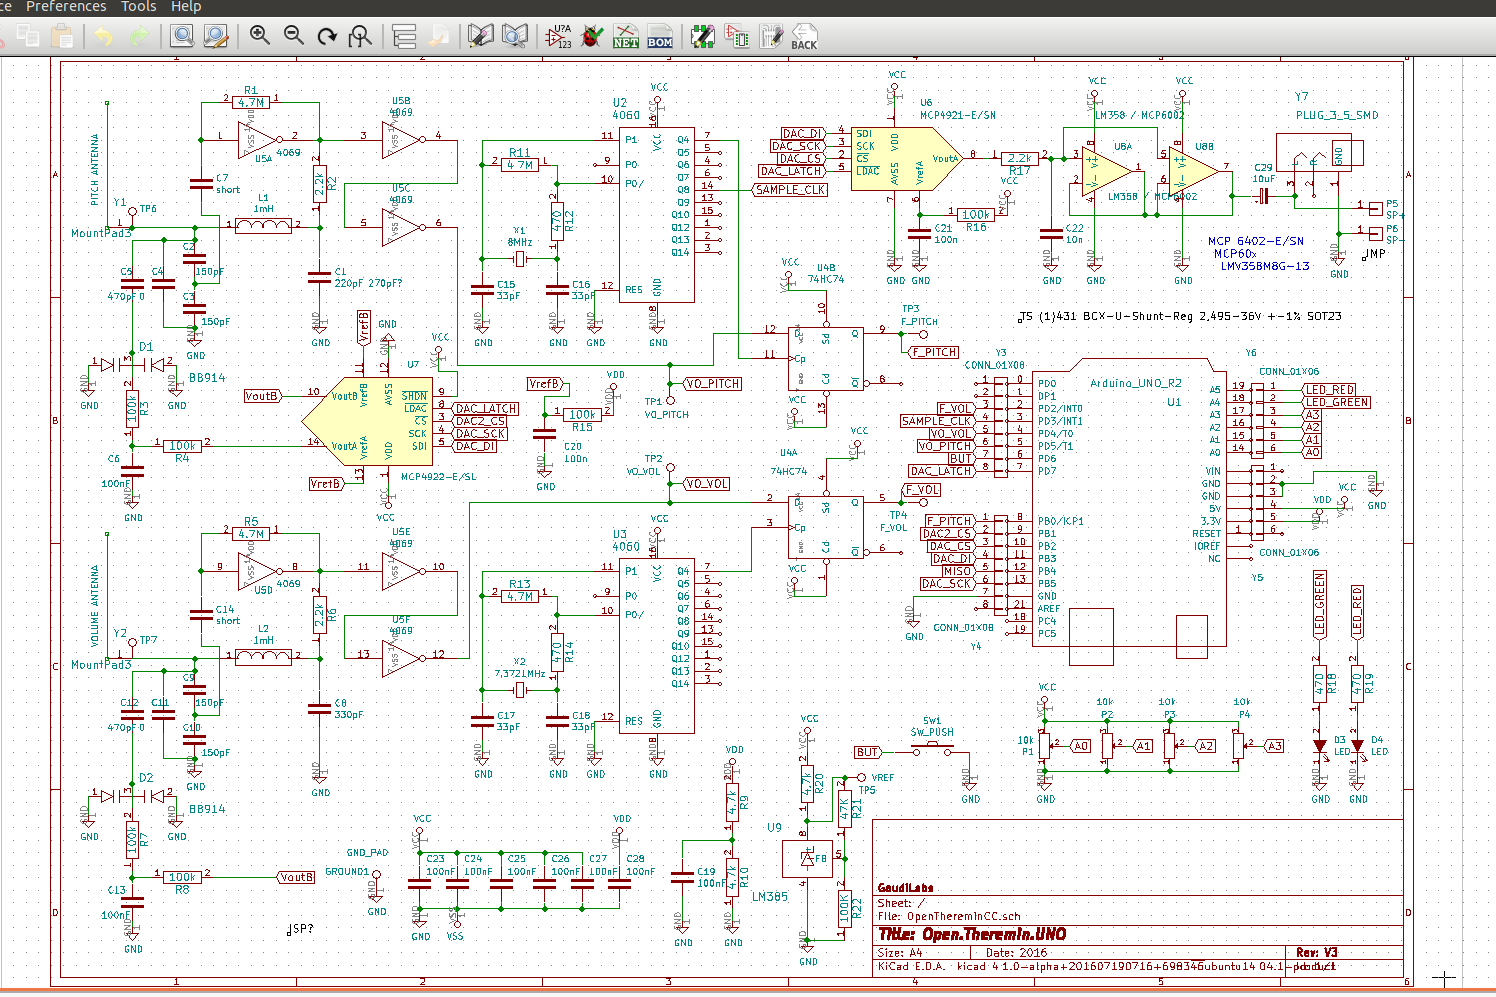The width and height of the screenshot is (1496, 997).
Task: Click the BACK import footprint icon
Action: [x=804, y=37]
